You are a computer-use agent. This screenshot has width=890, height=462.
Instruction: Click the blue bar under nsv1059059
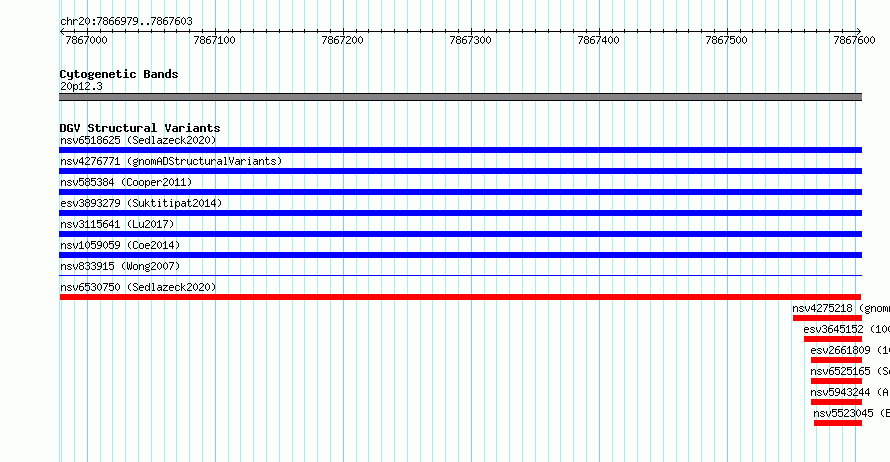click(x=460, y=255)
